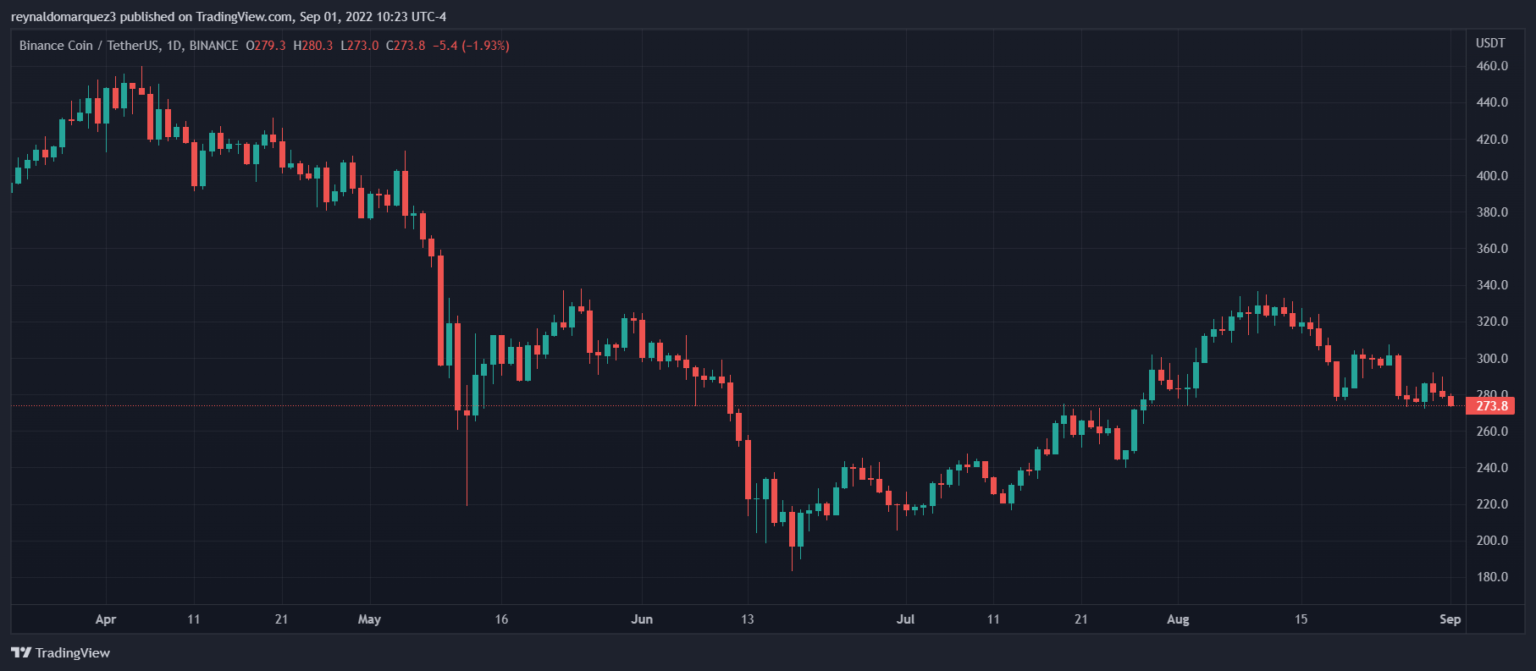Click the Sep label on bottom time axis
The image size is (1536, 671).
coord(1451,620)
